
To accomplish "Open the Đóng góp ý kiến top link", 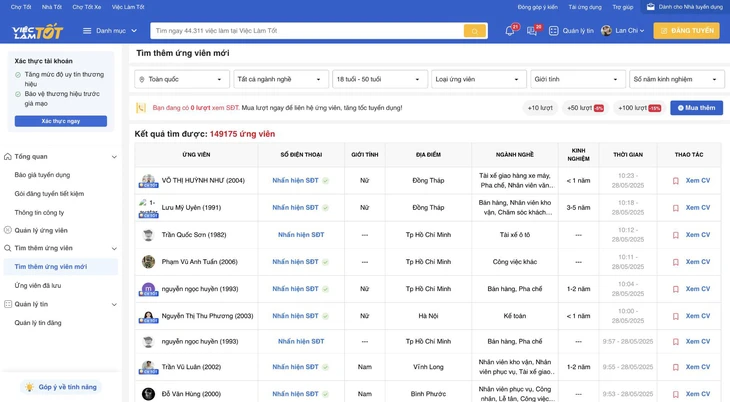I will point(538,7).
